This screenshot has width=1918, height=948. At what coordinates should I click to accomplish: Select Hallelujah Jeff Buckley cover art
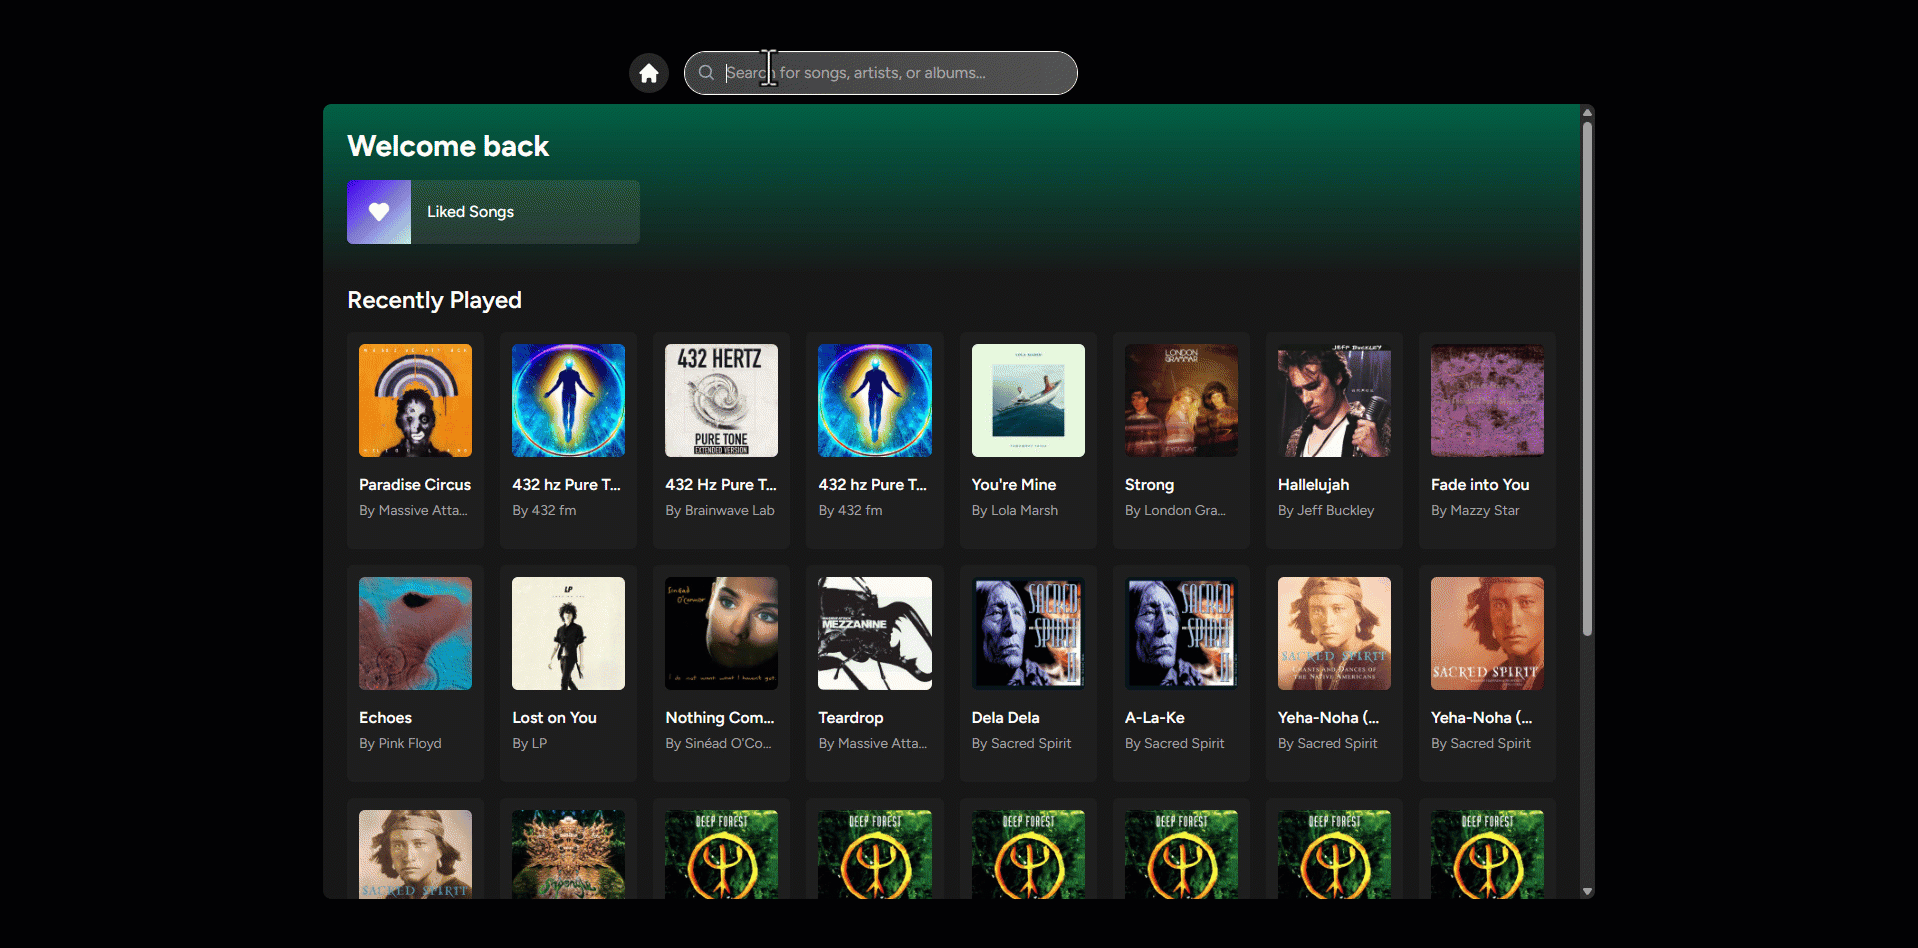[1334, 400]
